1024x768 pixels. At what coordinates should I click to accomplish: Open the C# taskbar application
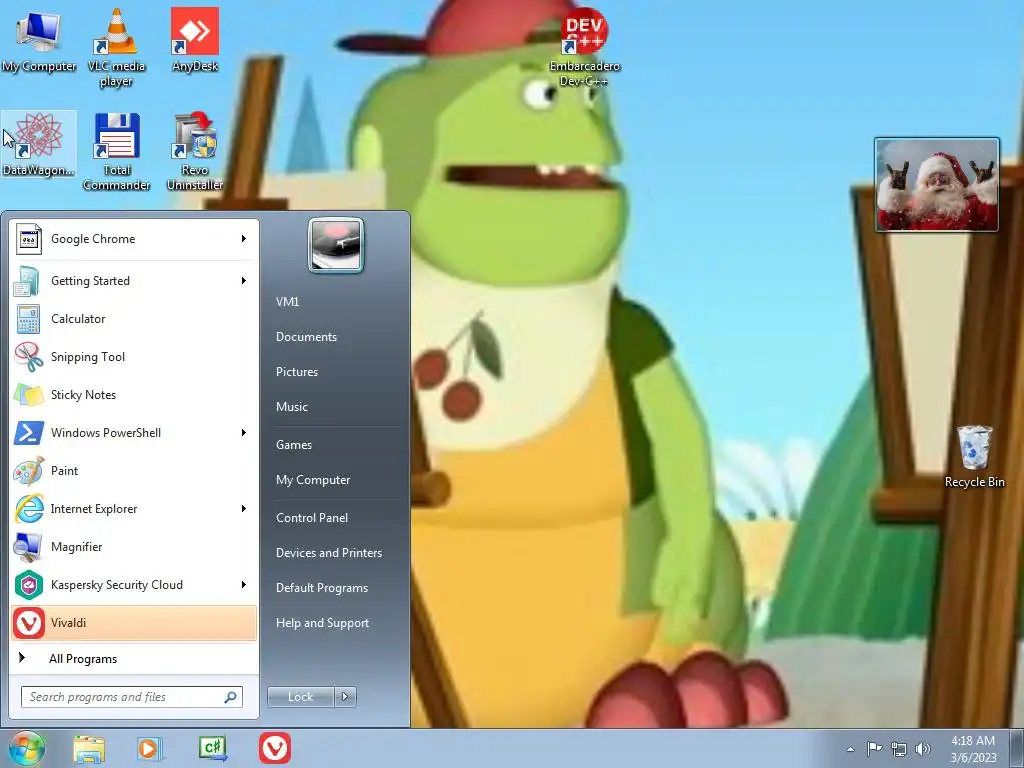212,748
